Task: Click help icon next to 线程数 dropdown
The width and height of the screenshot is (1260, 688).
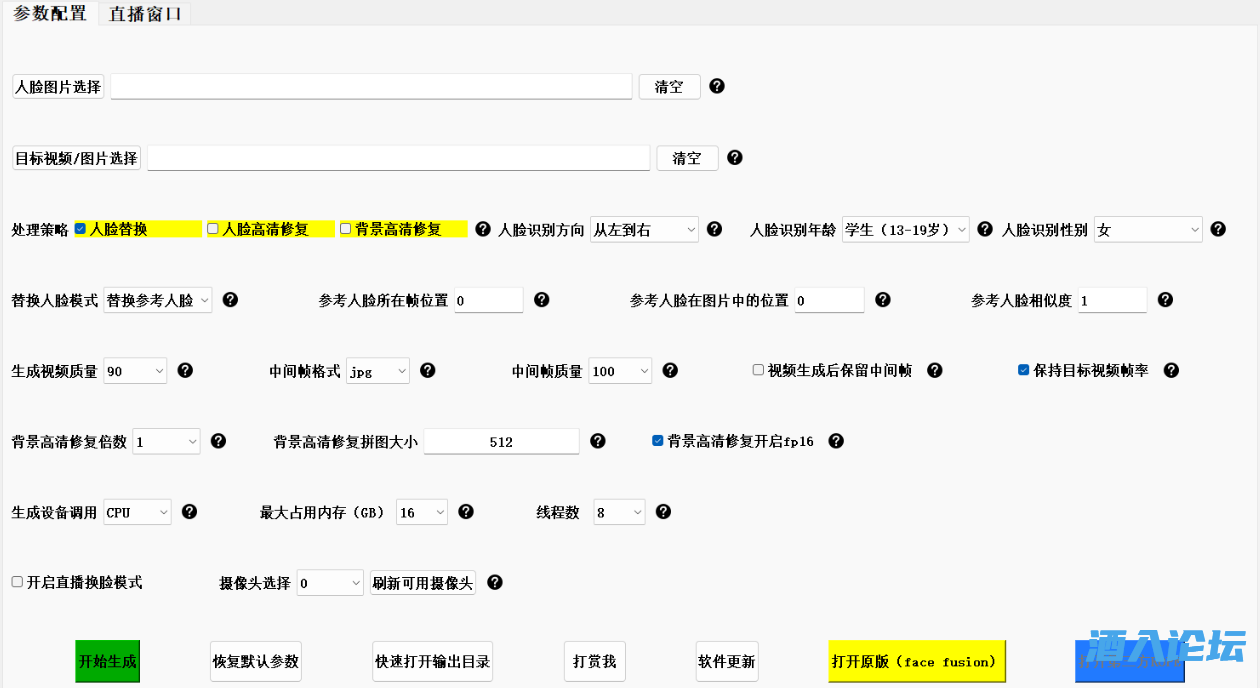Action: [663, 512]
